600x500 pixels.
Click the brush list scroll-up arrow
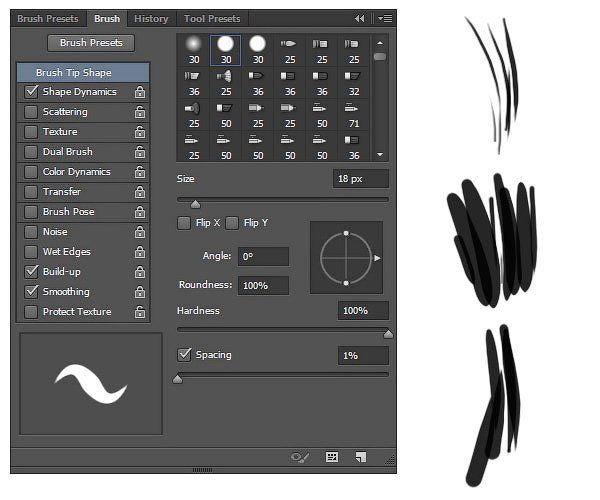[380, 43]
